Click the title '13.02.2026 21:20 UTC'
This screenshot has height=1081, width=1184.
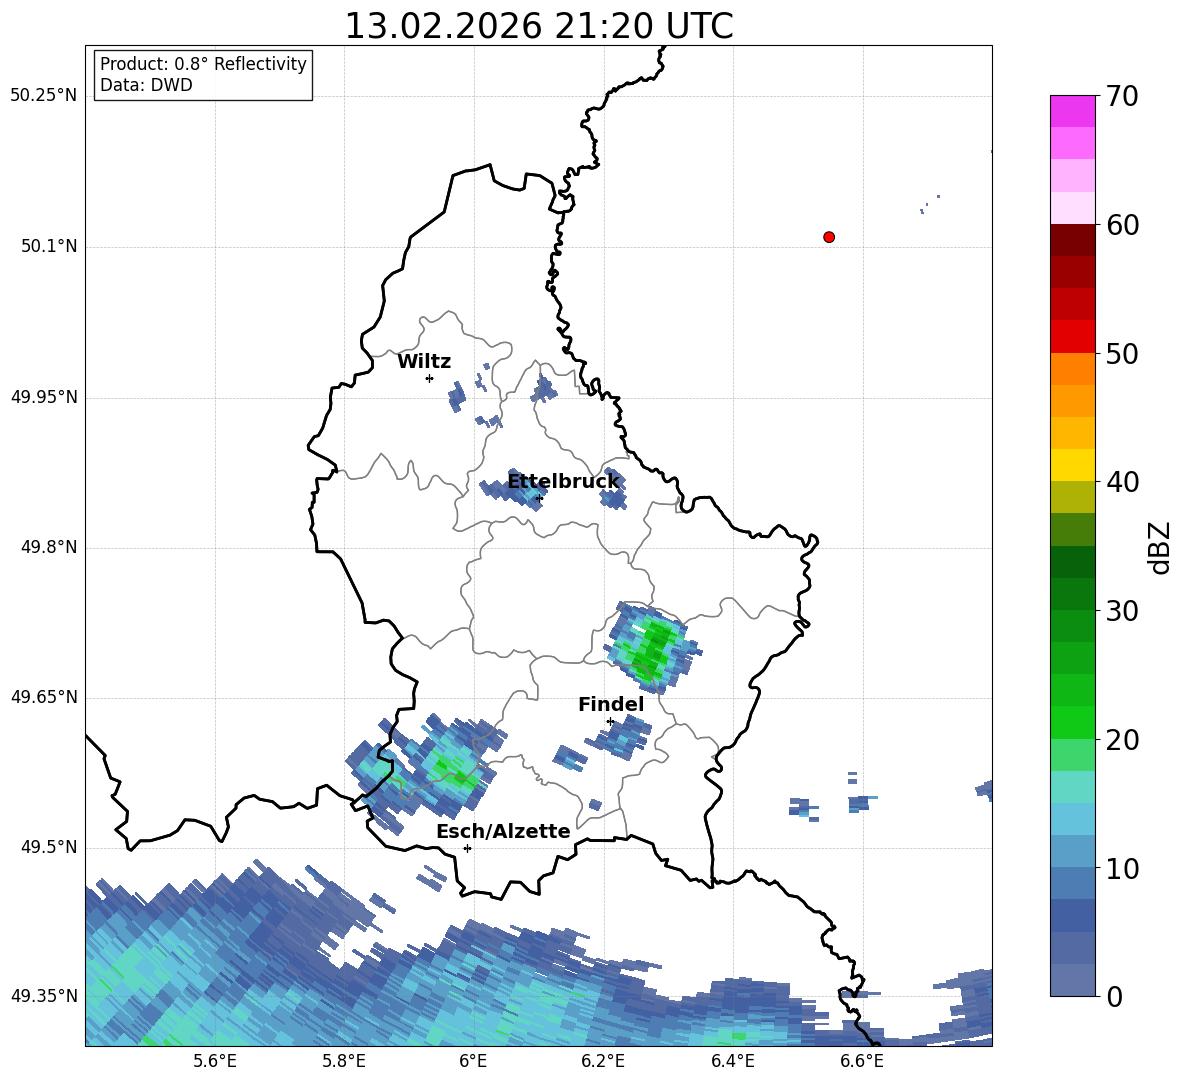tap(539, 26)
